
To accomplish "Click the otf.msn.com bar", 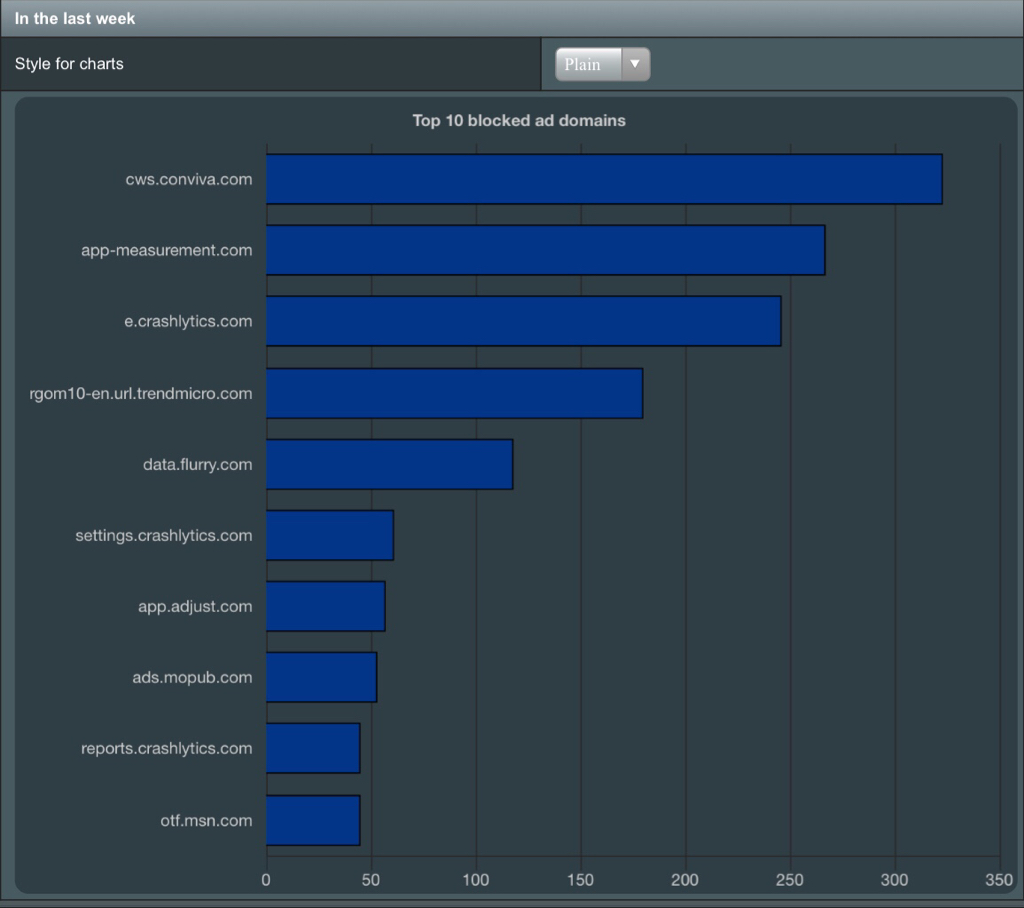I will point(313,820).
